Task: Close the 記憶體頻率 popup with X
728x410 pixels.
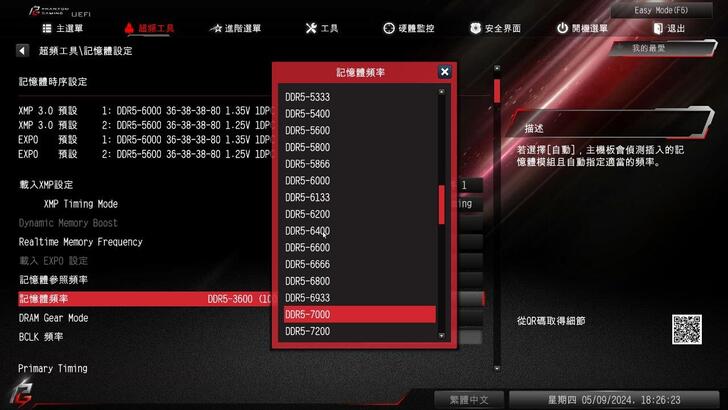Action: click(444, 72)
